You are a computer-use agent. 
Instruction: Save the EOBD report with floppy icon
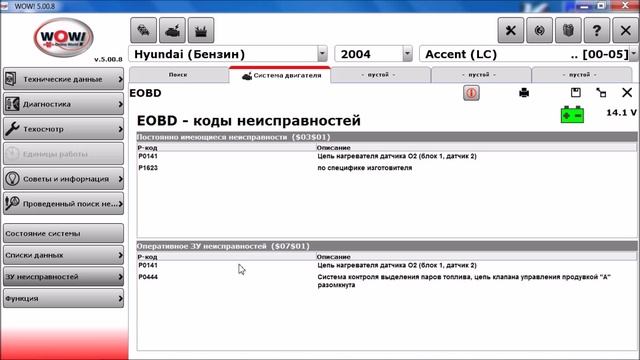click(576, 93)
